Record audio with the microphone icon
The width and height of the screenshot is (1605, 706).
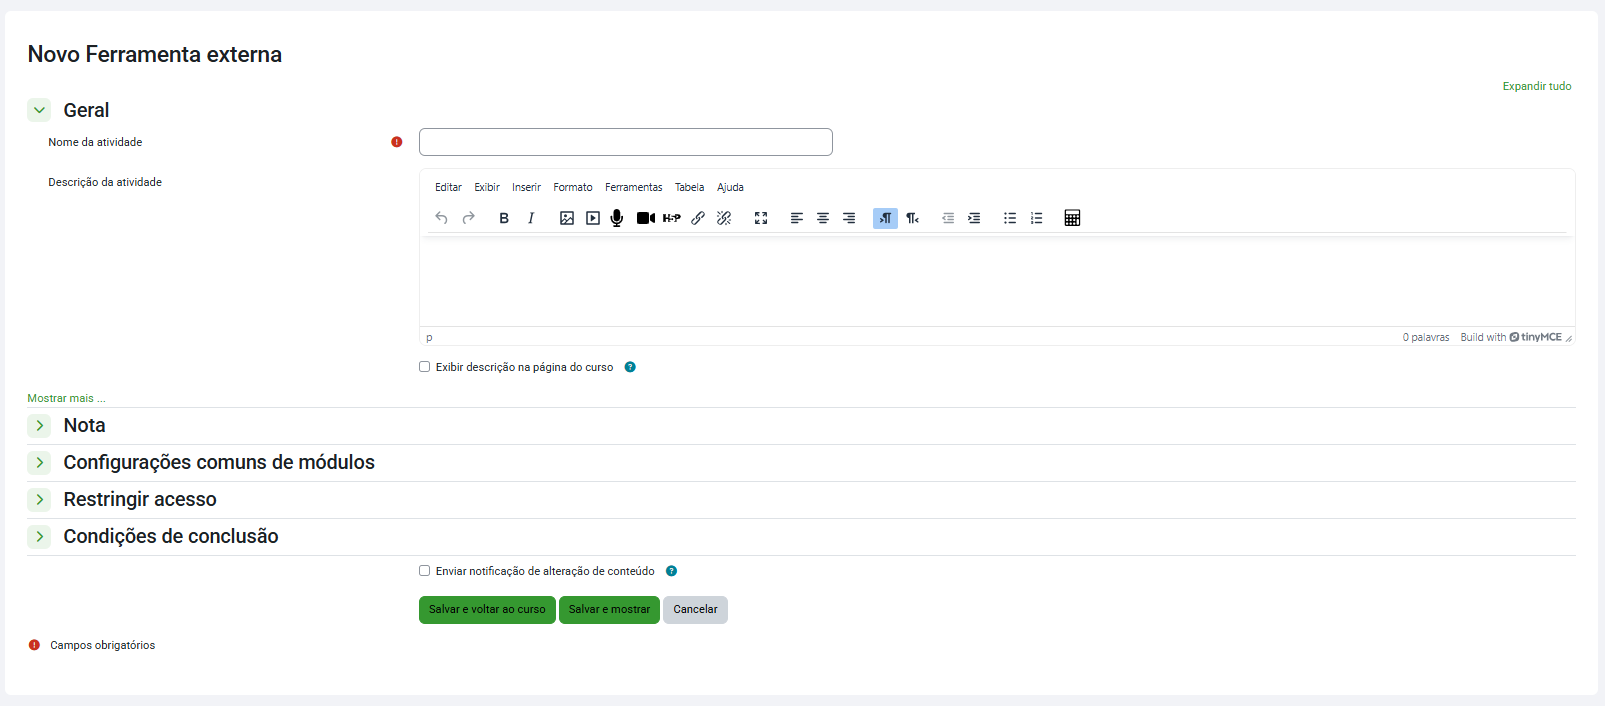pyautogui.click(x=617, y=218)
